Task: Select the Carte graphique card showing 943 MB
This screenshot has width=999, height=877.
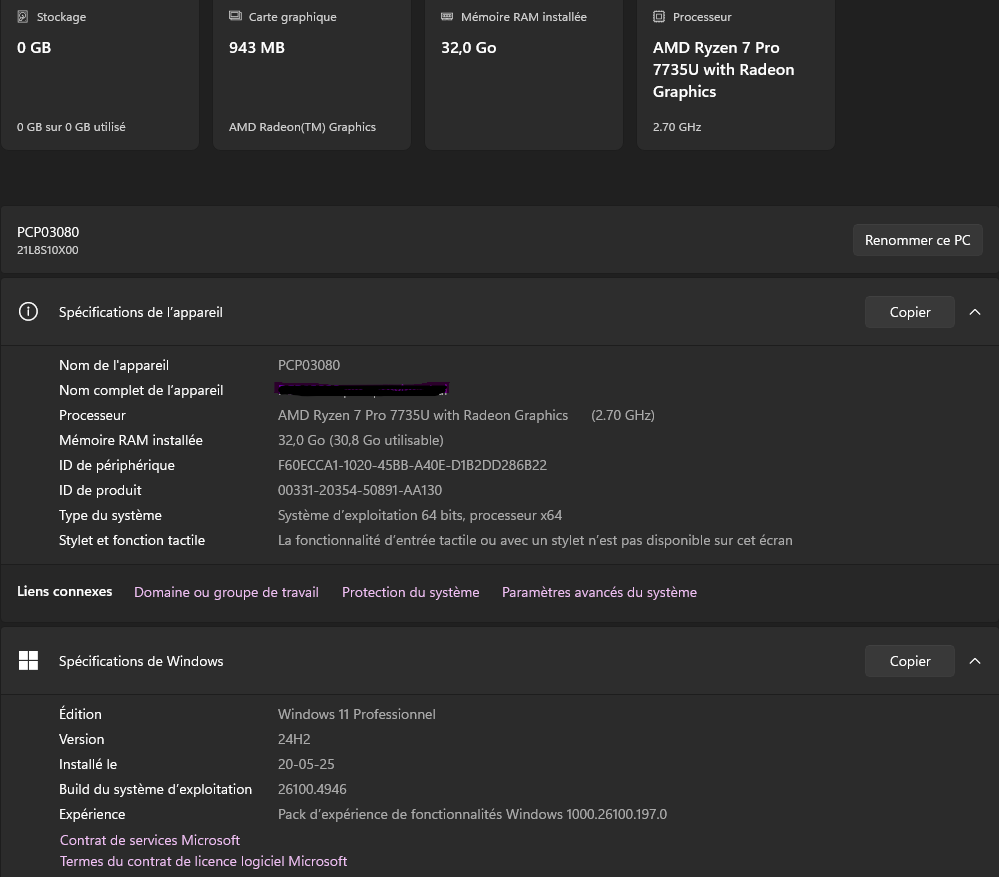Action: click(312, 73)
